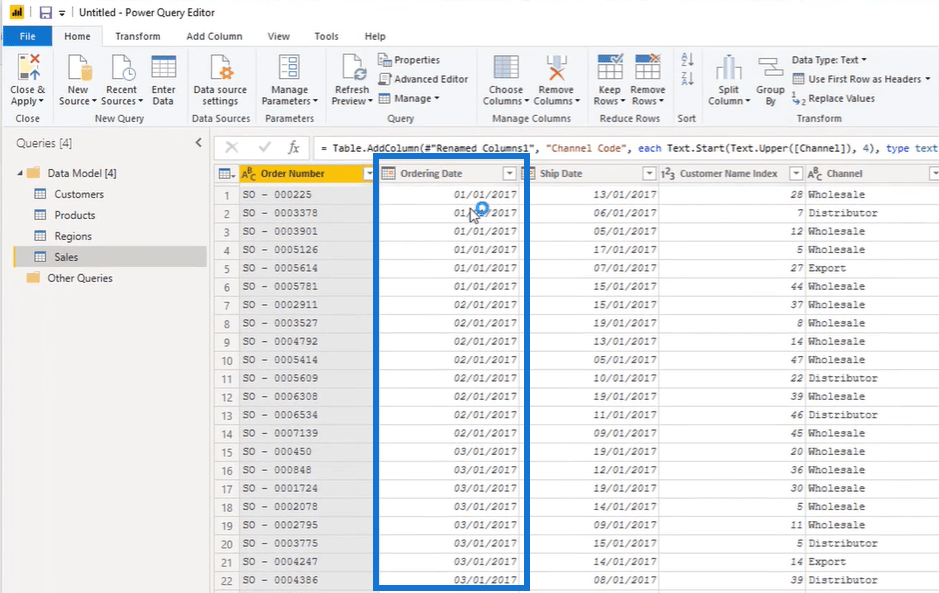
Task: Open the Help tab
Action: (375, 36)
